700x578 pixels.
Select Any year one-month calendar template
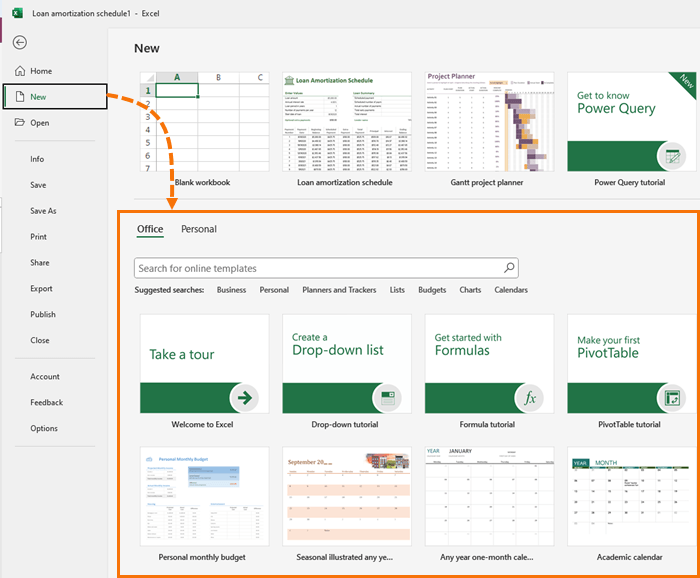489,496
